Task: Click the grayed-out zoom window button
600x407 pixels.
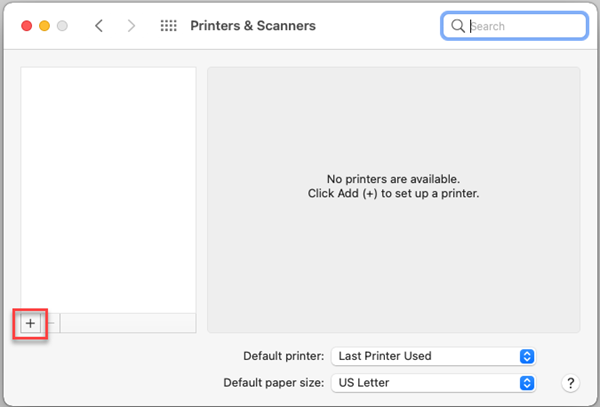Action: 62,26
